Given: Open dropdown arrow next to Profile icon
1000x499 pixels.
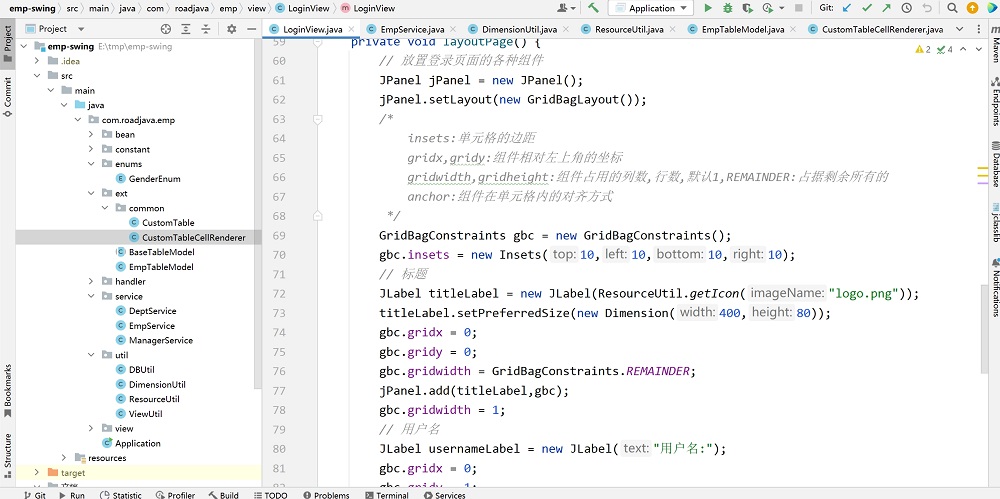Looking at the screenshot, I should 781,8.
